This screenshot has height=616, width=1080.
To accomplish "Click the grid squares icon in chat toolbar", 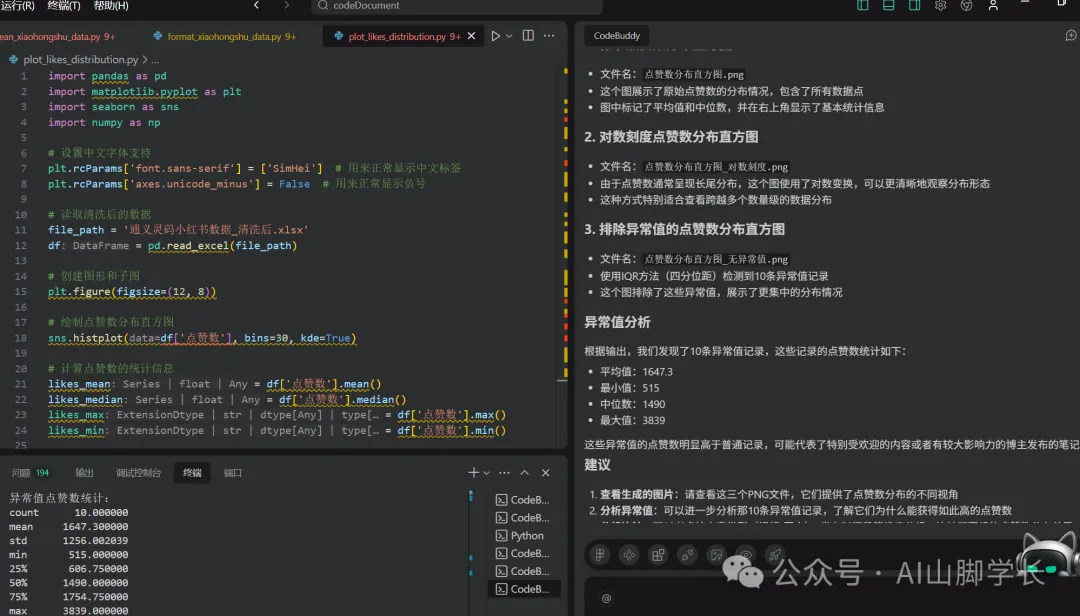I will (658, 555).
